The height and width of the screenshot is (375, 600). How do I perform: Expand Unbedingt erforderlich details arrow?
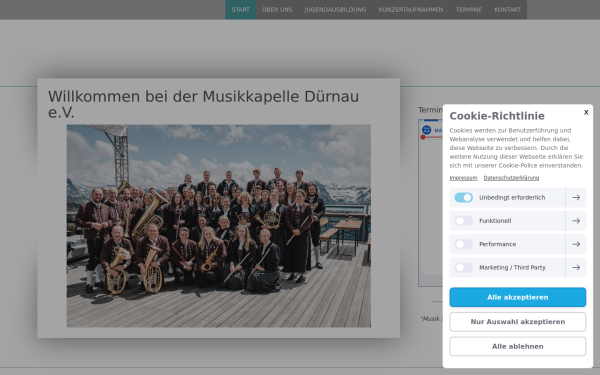[576, 197]
